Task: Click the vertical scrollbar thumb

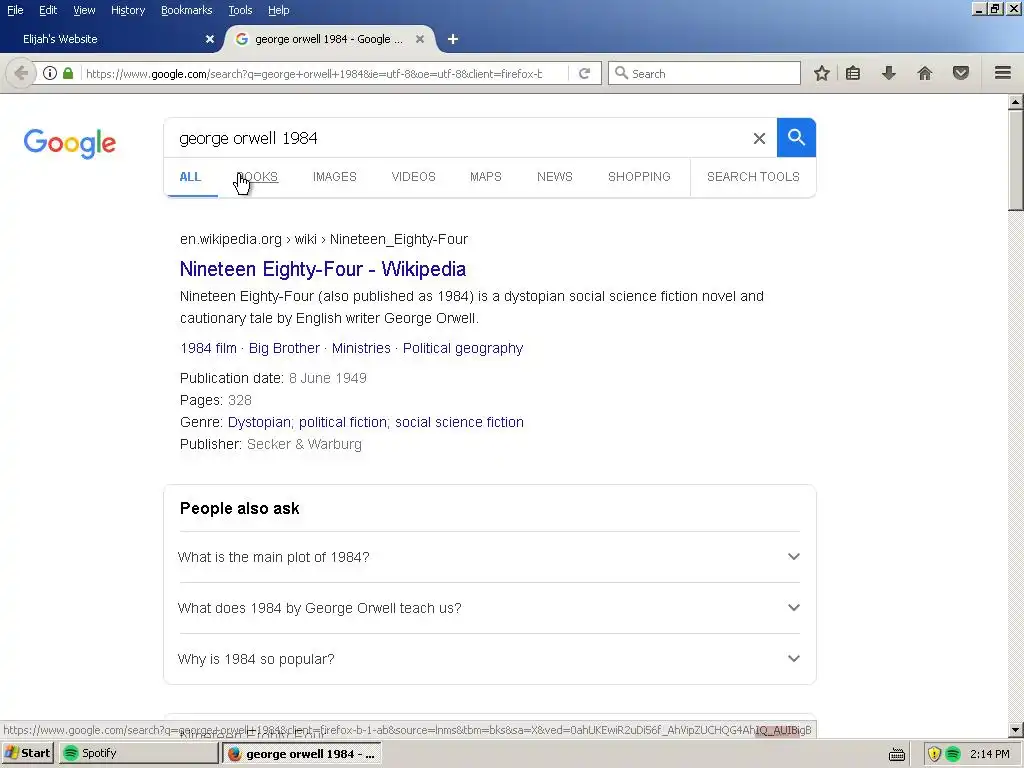Action: 1016,160
